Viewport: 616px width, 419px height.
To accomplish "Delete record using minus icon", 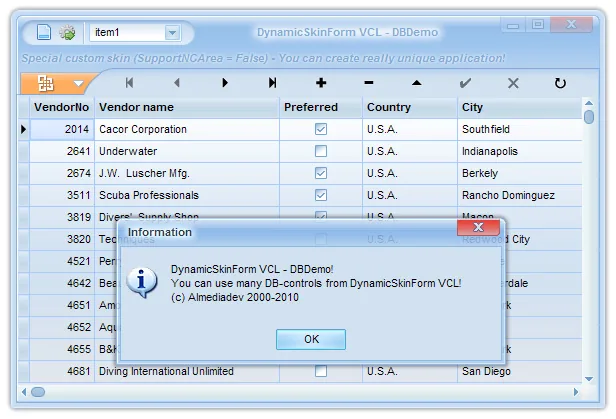I will point(368,83).
